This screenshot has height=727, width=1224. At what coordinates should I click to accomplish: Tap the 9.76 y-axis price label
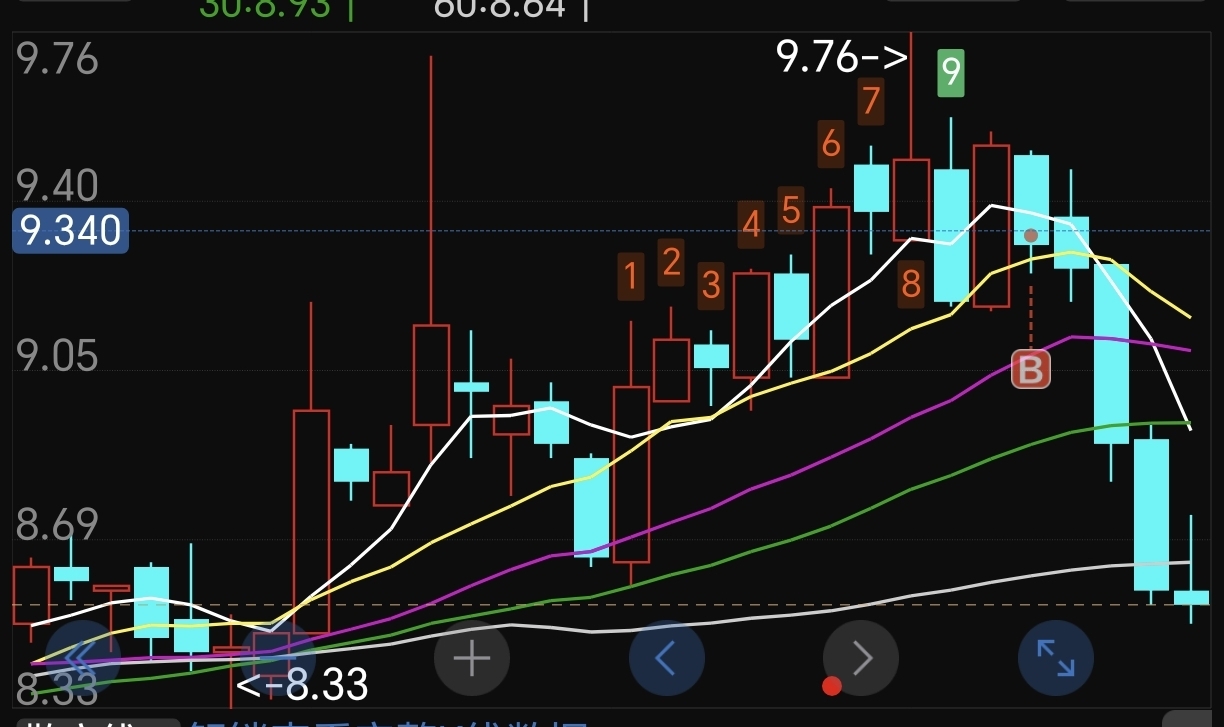click(58, 59)
